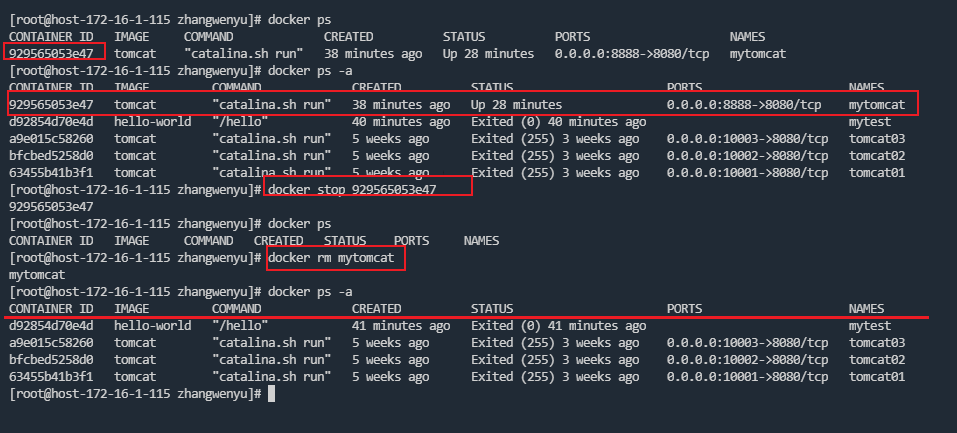Click the boxed "docker stop 929565053e47" command

[367, 189]
